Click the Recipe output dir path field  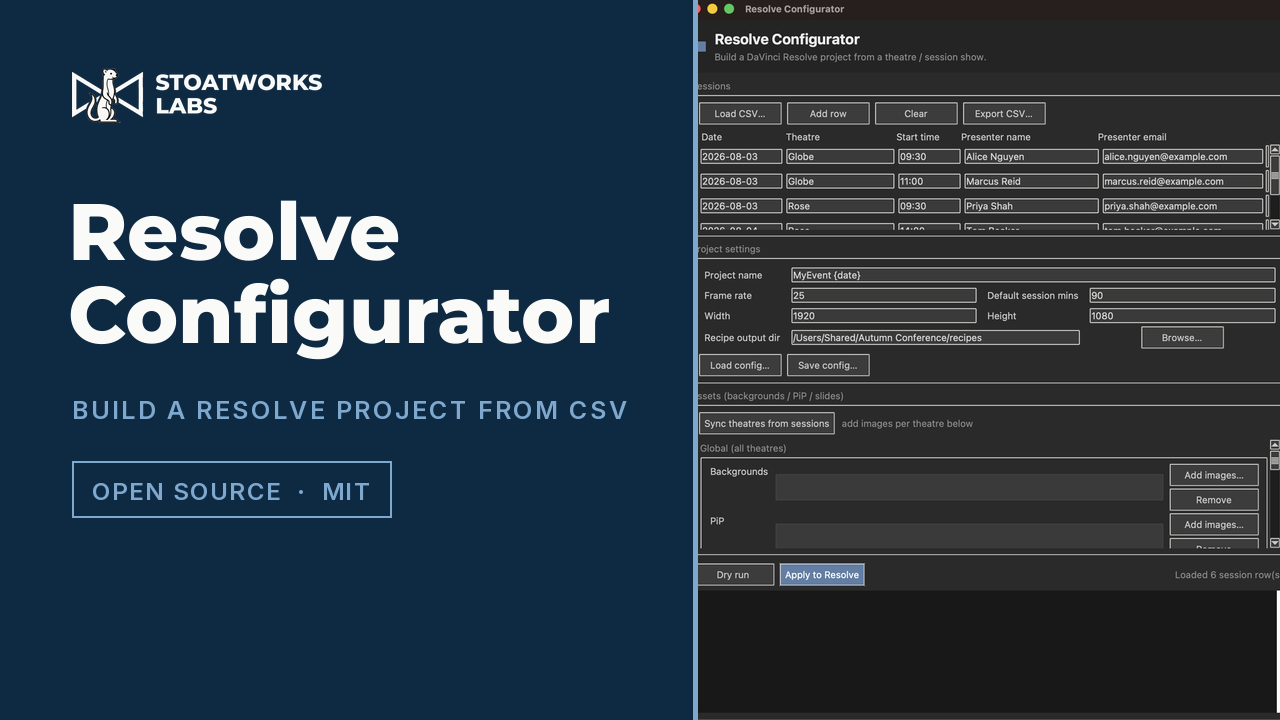click(935, 338)
